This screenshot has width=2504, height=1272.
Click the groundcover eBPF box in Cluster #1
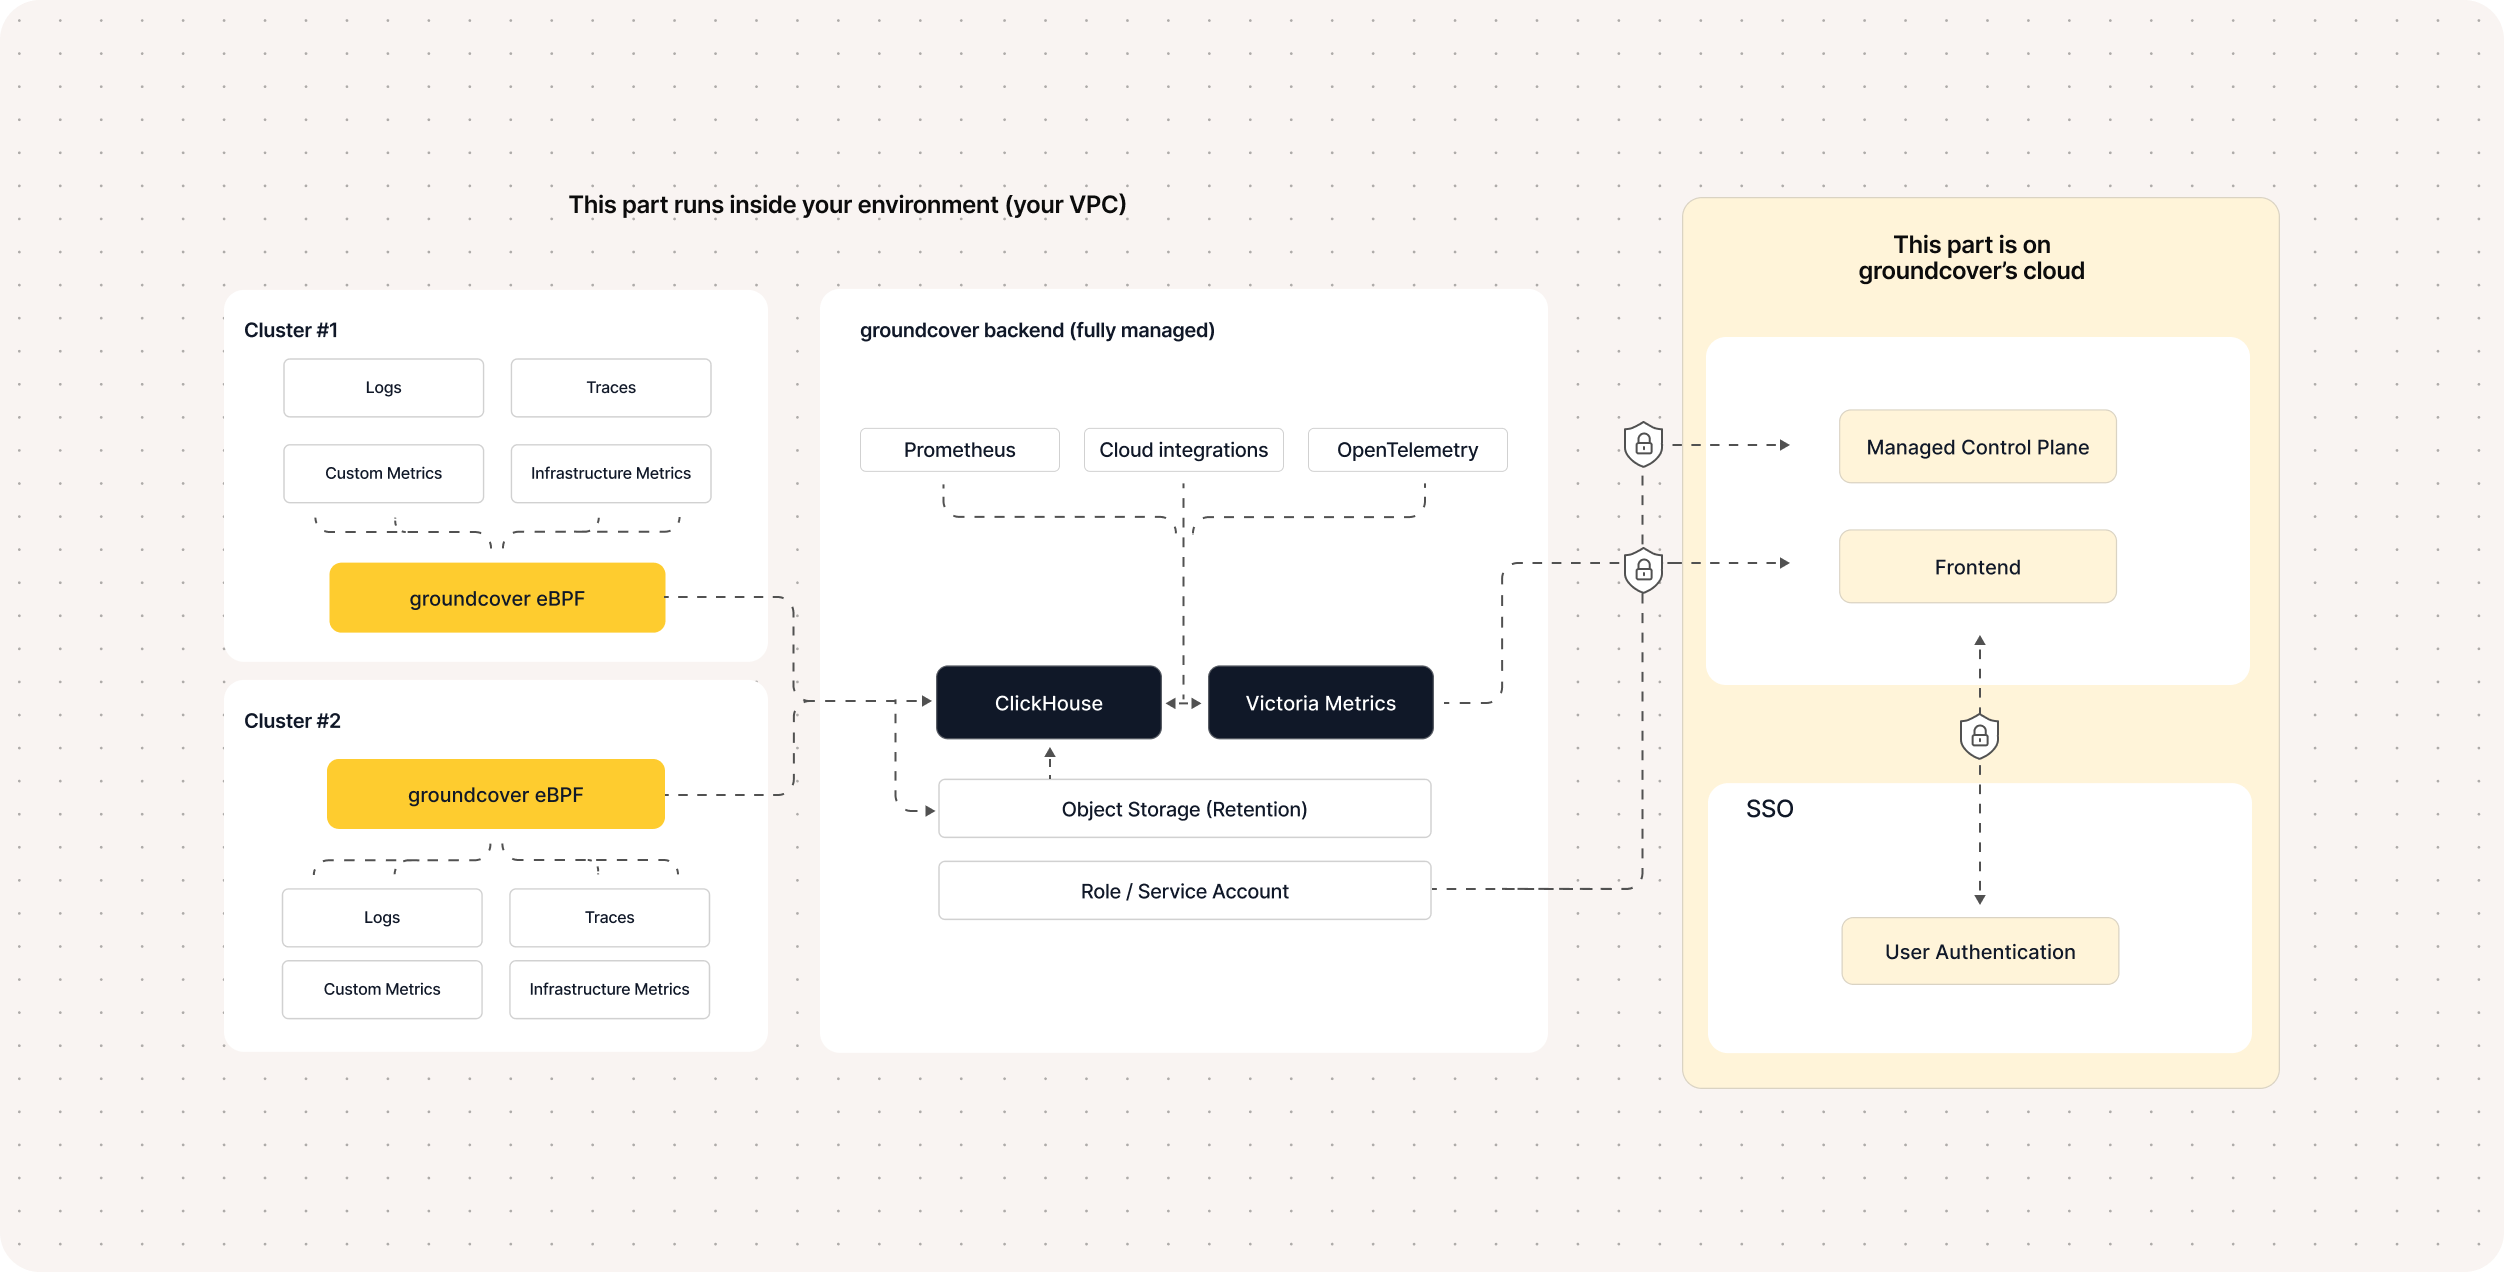tap(497, 598)
